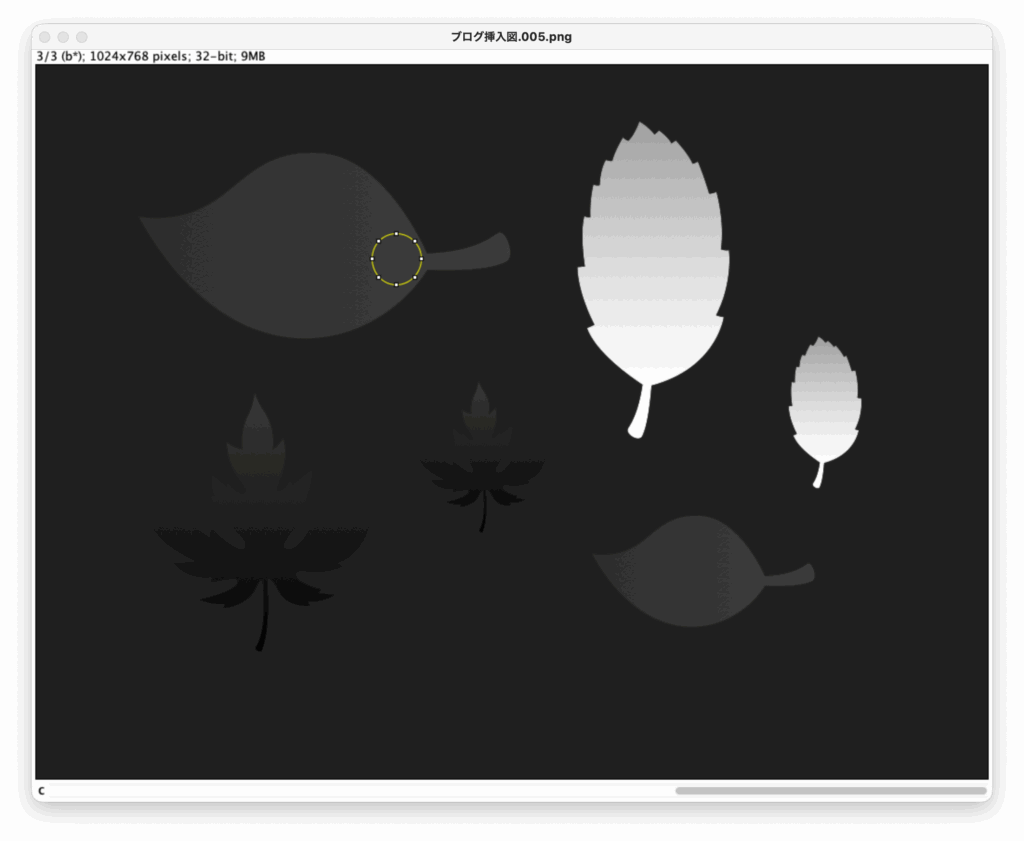Click the left handle of the oval selection
The width and height of the screenshot is (1024, 841).
point(372,259)
